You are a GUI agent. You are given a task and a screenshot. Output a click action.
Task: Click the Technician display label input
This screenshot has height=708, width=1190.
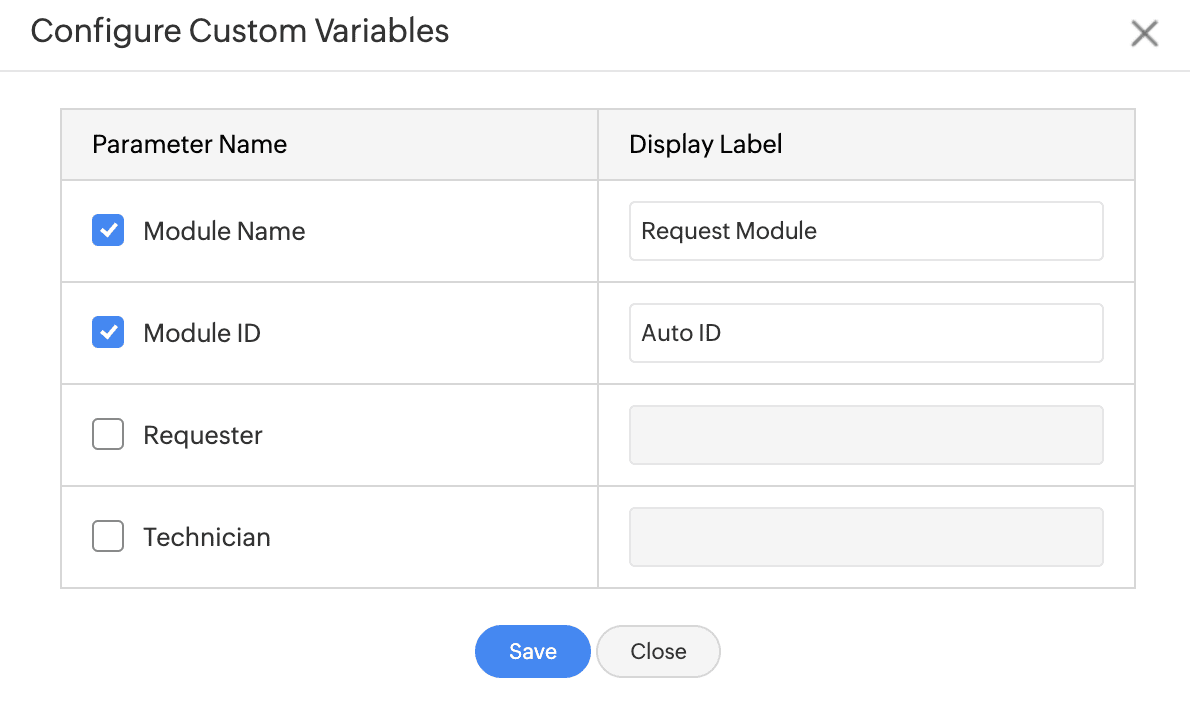(866, 537)
